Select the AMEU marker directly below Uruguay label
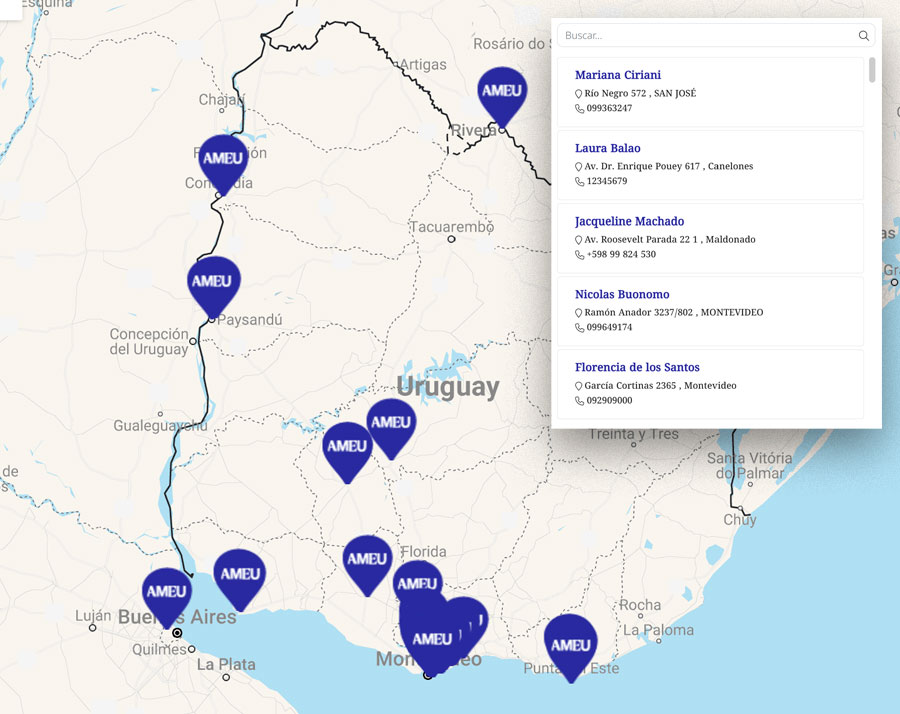 [x=391, y=424]
